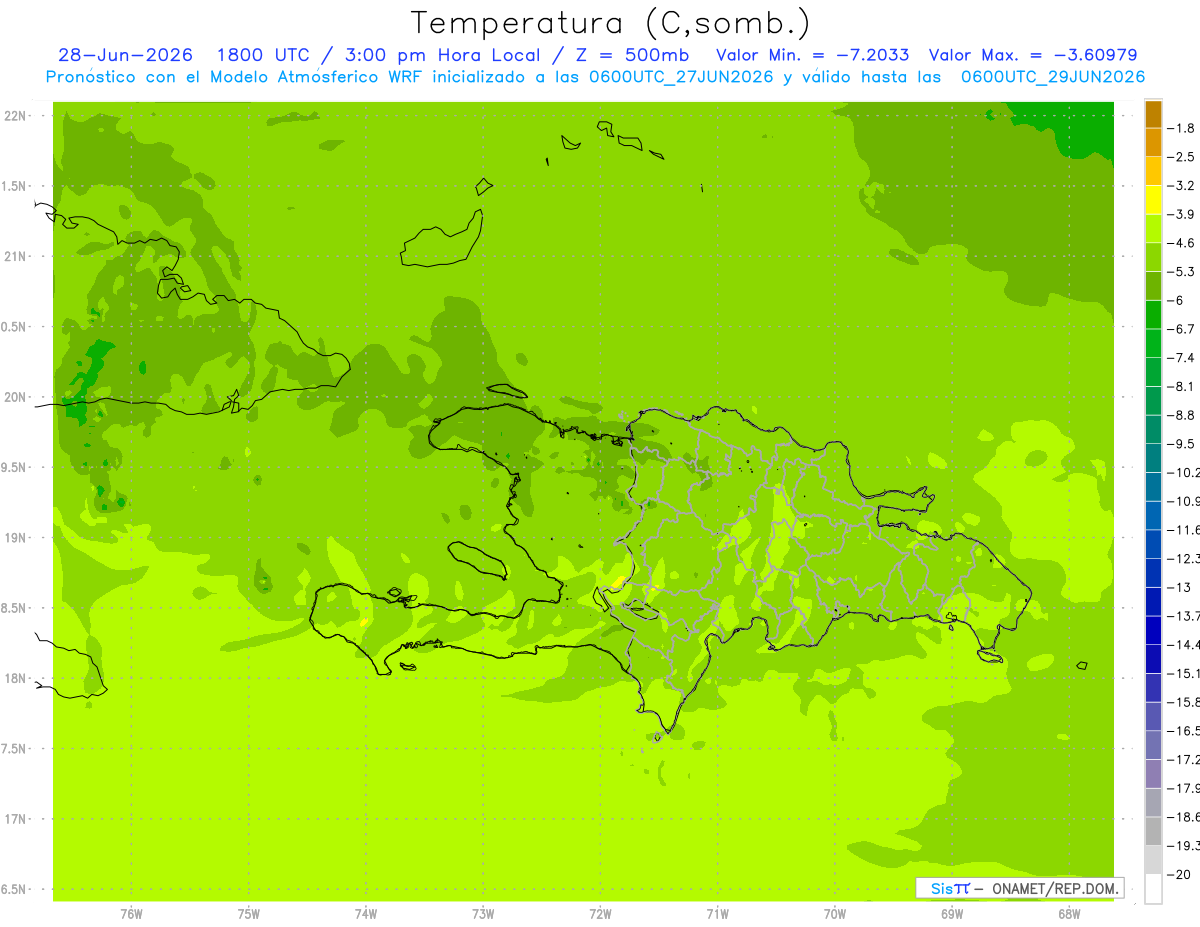Image resolution: width=1200 pixels, height=927 pixels.
Task: Click the colorbar swatch between -4.6 and -5.3
Action: click(1153, 257)
